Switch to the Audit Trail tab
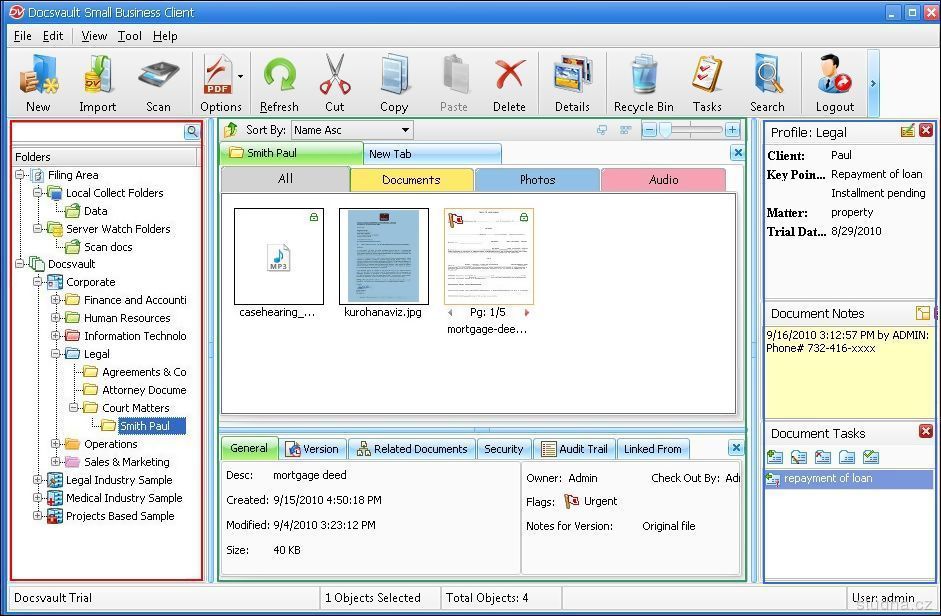This screenshot has height=616, width=941. point(574,449)
